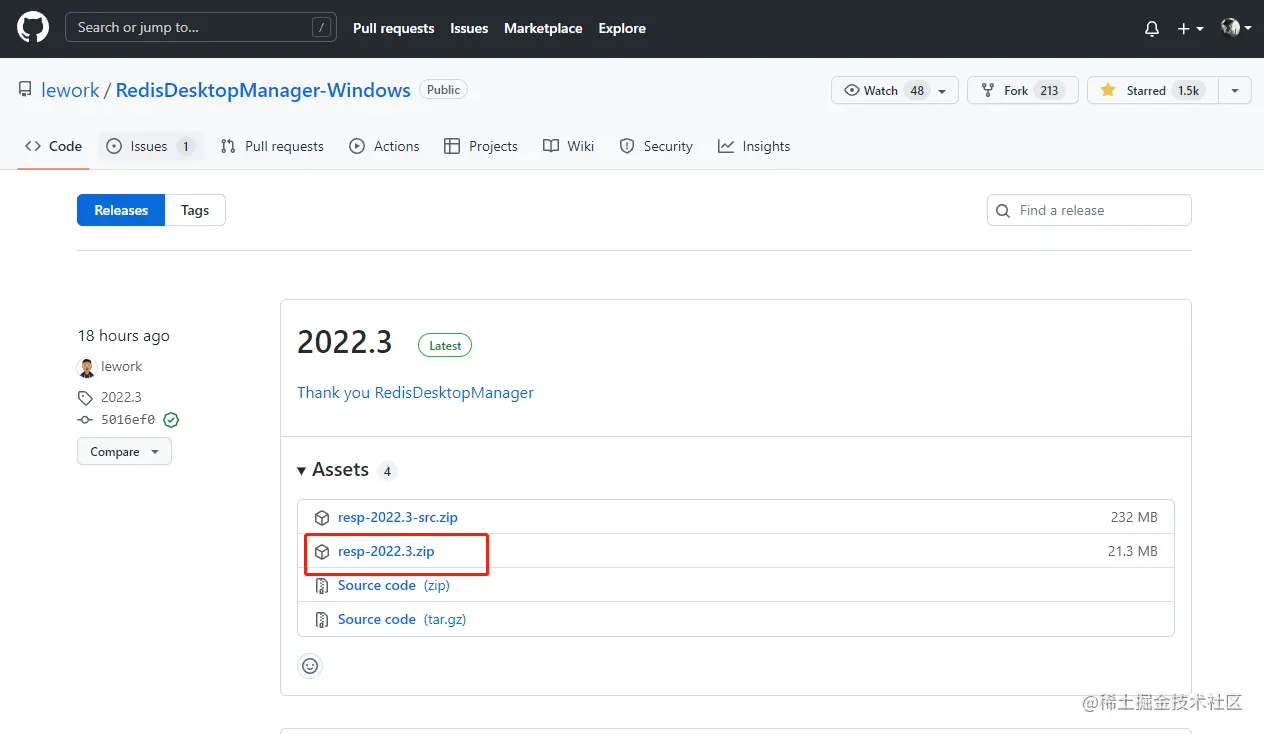Switch to the repository Issues tab
This screenshot has width=1264, height=734.
tap(151, 146)
